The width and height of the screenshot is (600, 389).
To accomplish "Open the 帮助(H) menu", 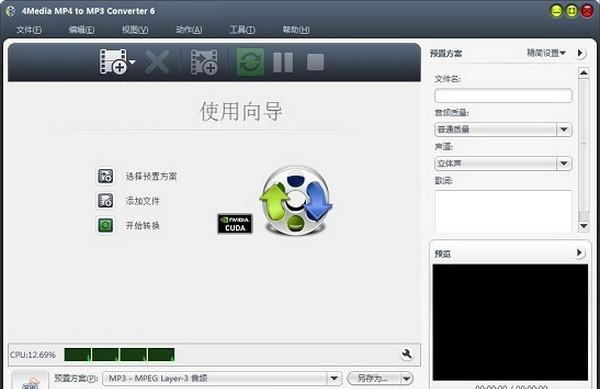I will pos(296,29).
